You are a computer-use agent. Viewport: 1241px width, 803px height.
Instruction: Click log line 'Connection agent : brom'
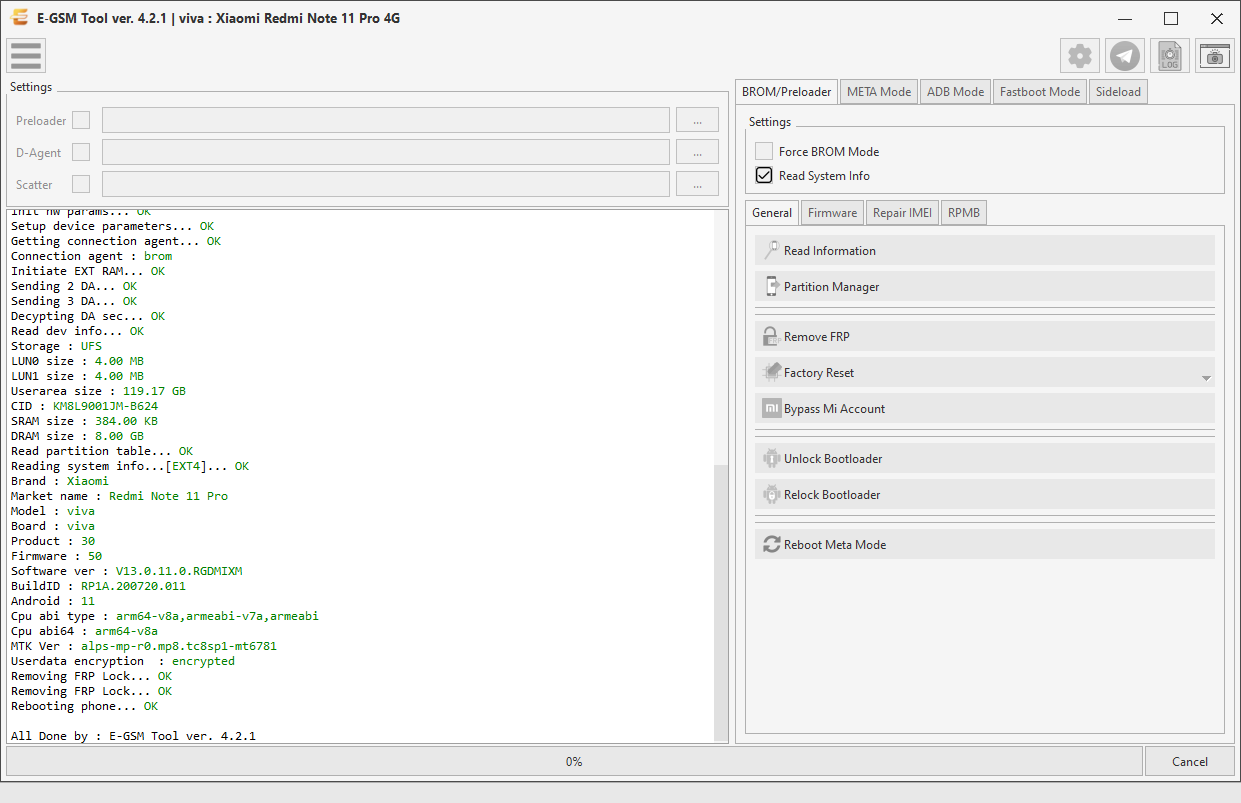click(92, 256)
